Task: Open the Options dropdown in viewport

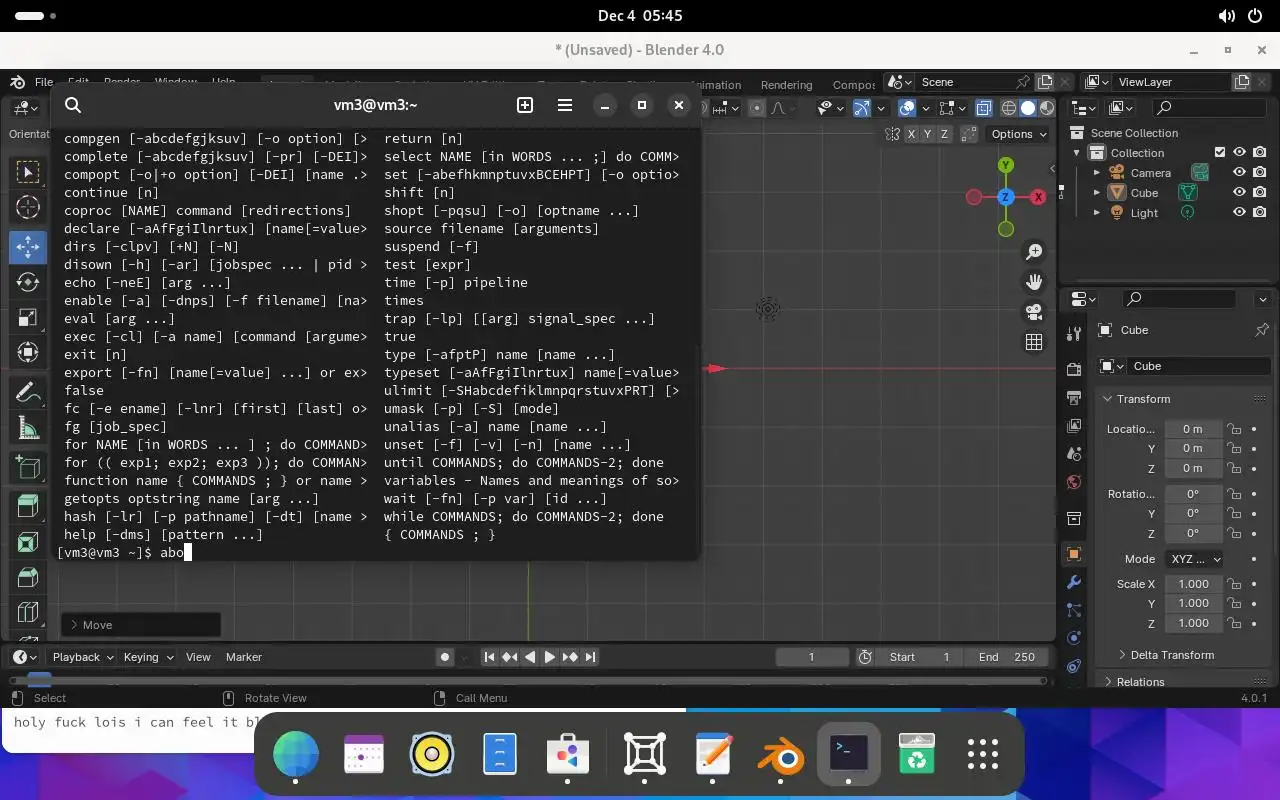Action: [1019, 134]
